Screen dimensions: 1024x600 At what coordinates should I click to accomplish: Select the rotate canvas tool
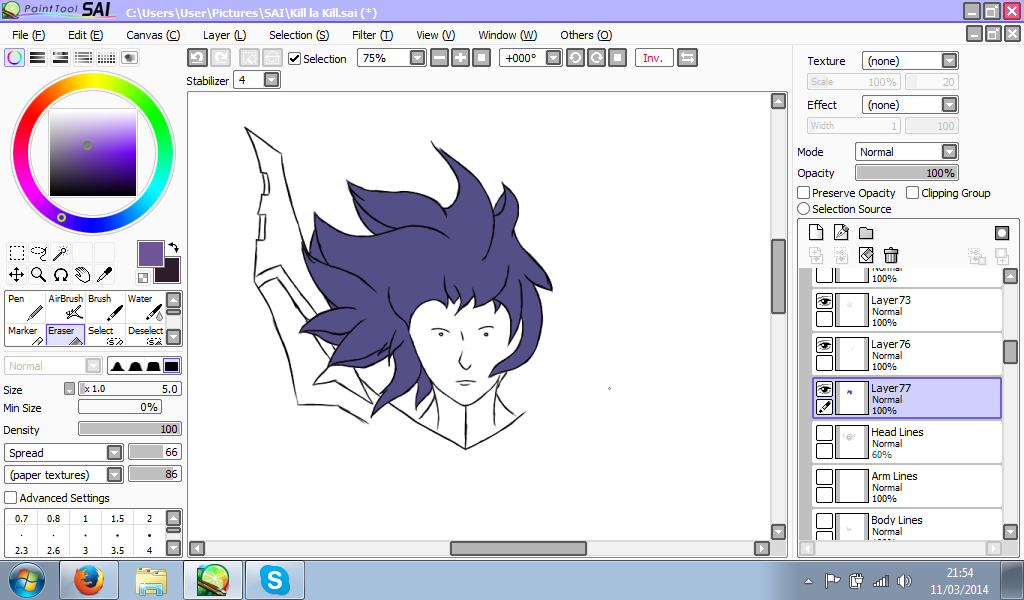coord(61,275)
